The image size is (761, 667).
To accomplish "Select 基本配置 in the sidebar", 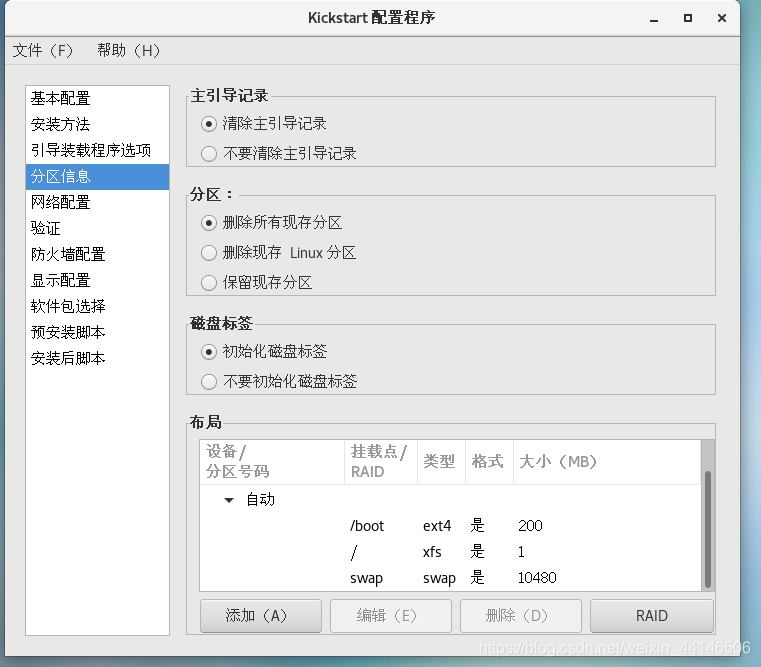I will click(x=97, y=99).
